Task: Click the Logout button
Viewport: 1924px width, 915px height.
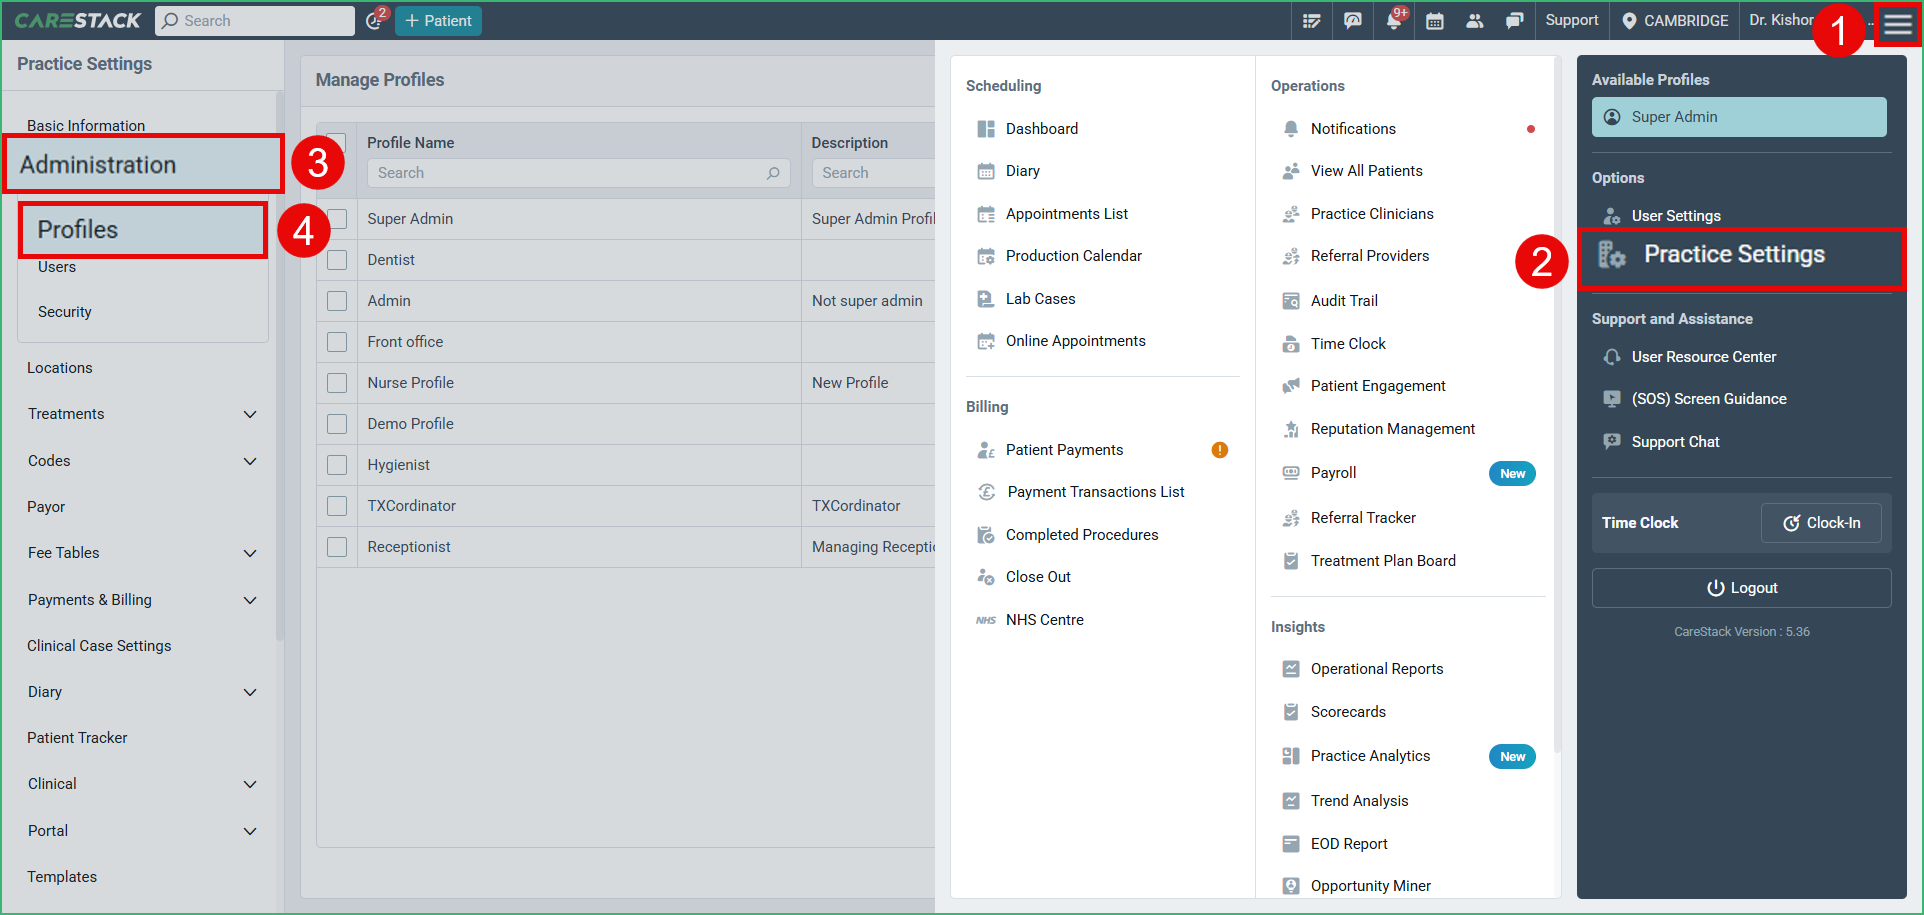Action: [x=1741, y=588]
